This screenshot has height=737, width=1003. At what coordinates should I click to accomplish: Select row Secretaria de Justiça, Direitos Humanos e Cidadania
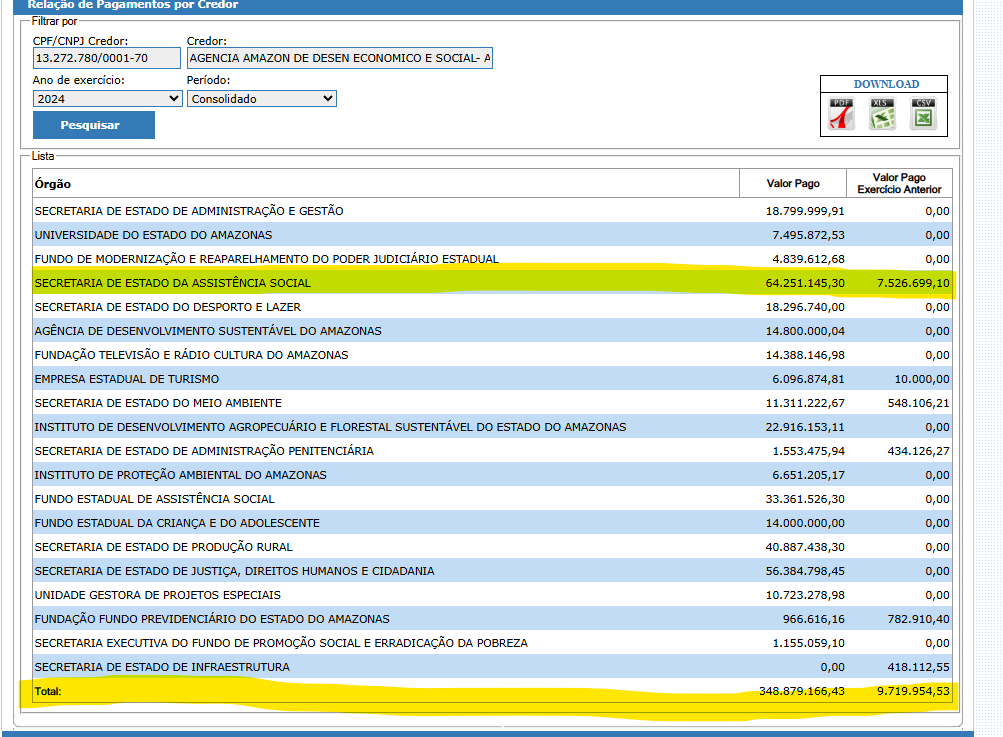492,571
